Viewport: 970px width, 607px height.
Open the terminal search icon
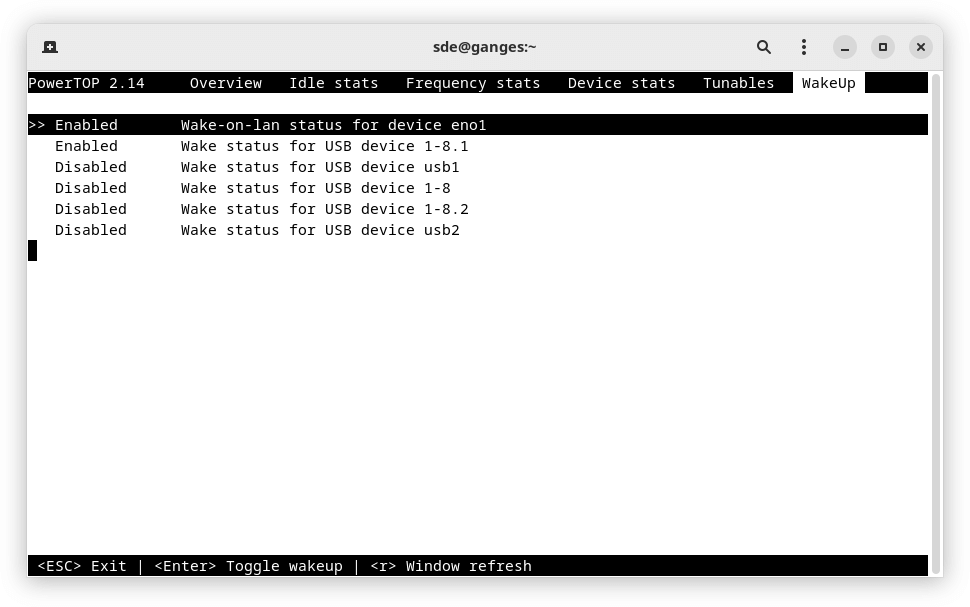click(763, 47)
